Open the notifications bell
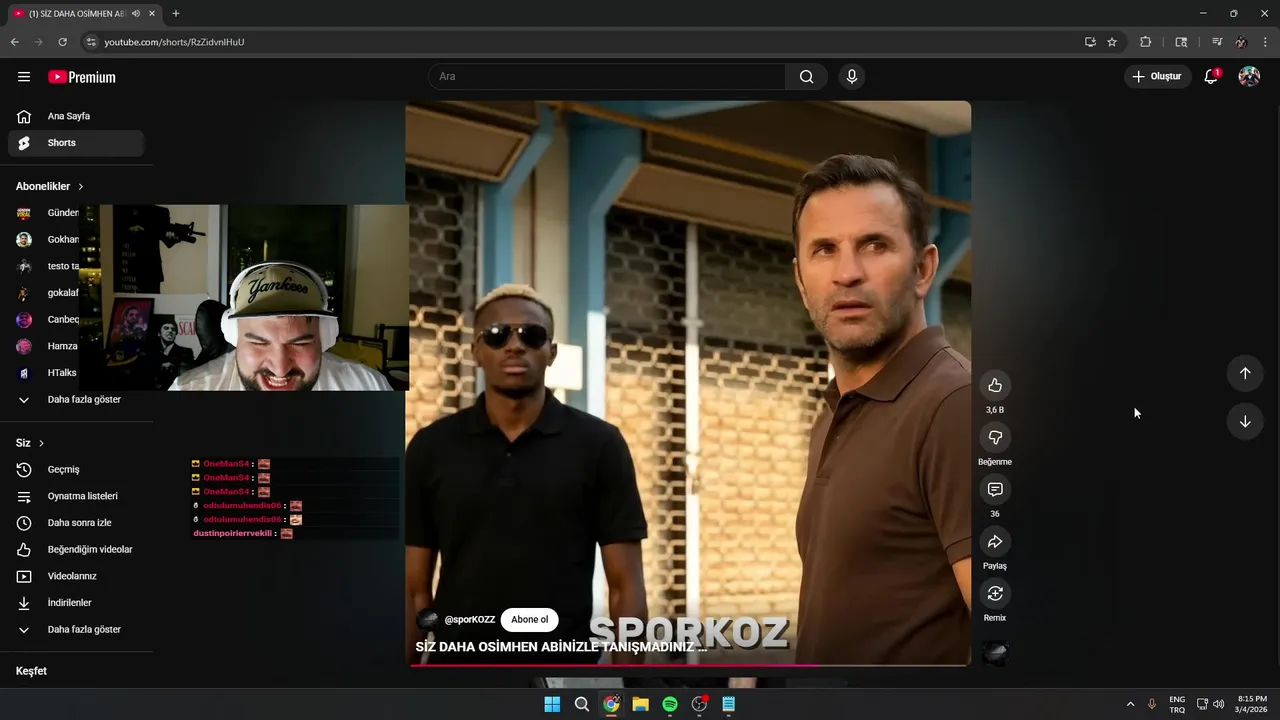 [x=1211, y=77]
